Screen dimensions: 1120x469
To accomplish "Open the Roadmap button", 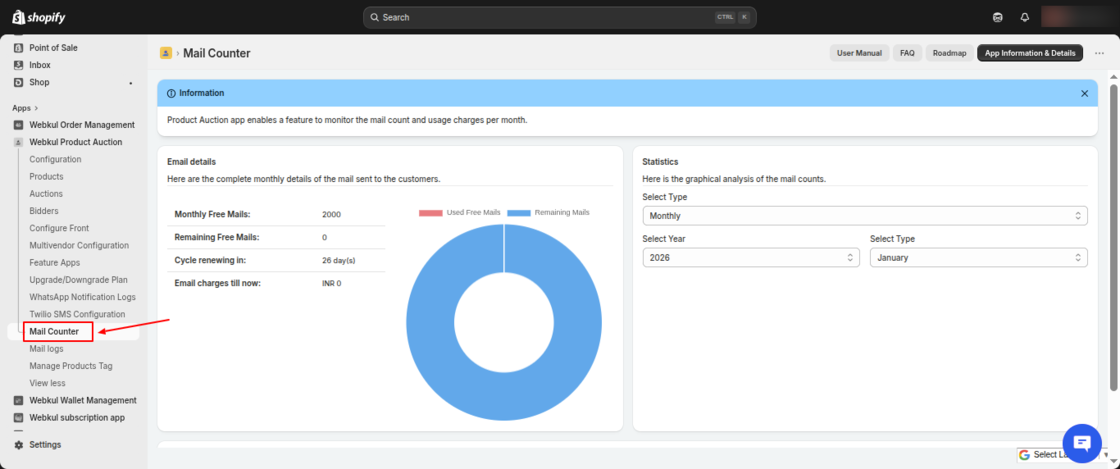I will [949, 53].
